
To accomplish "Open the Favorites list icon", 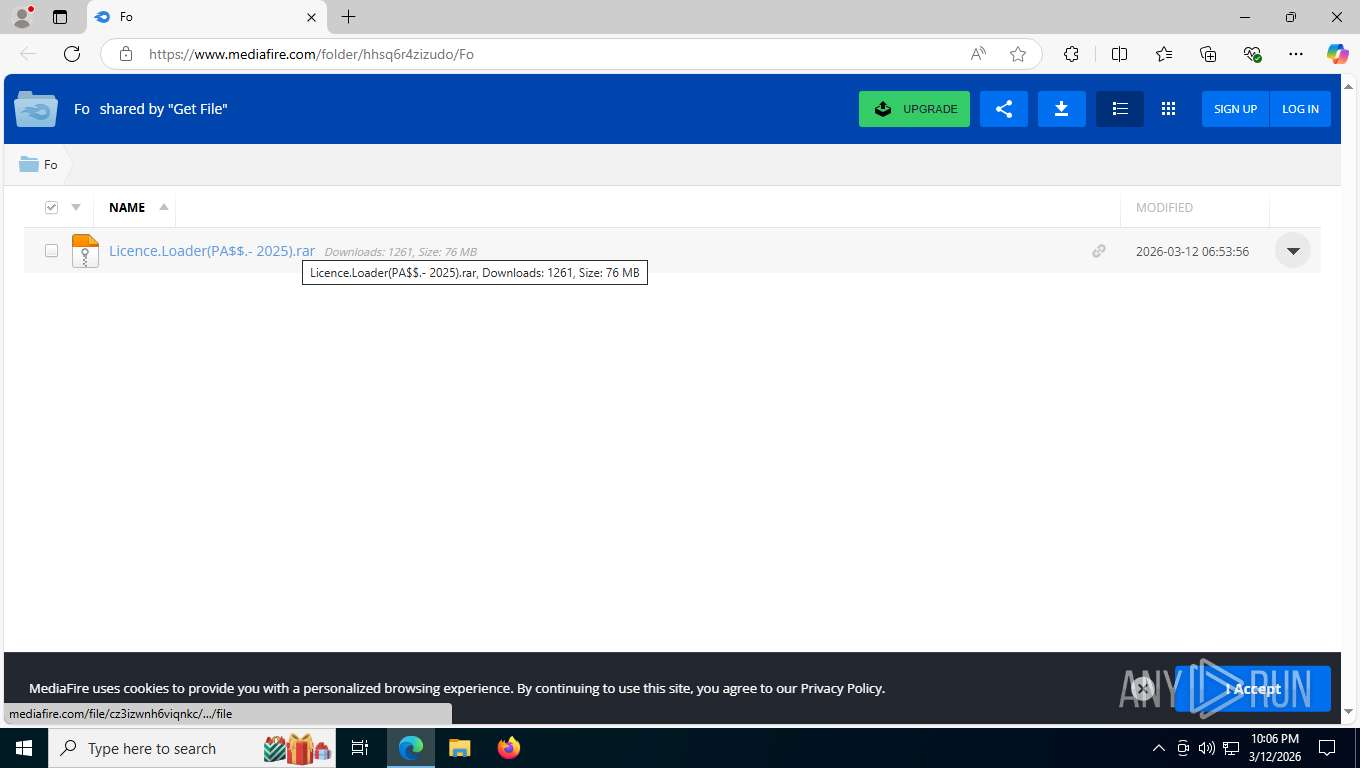I will 1164,54.
